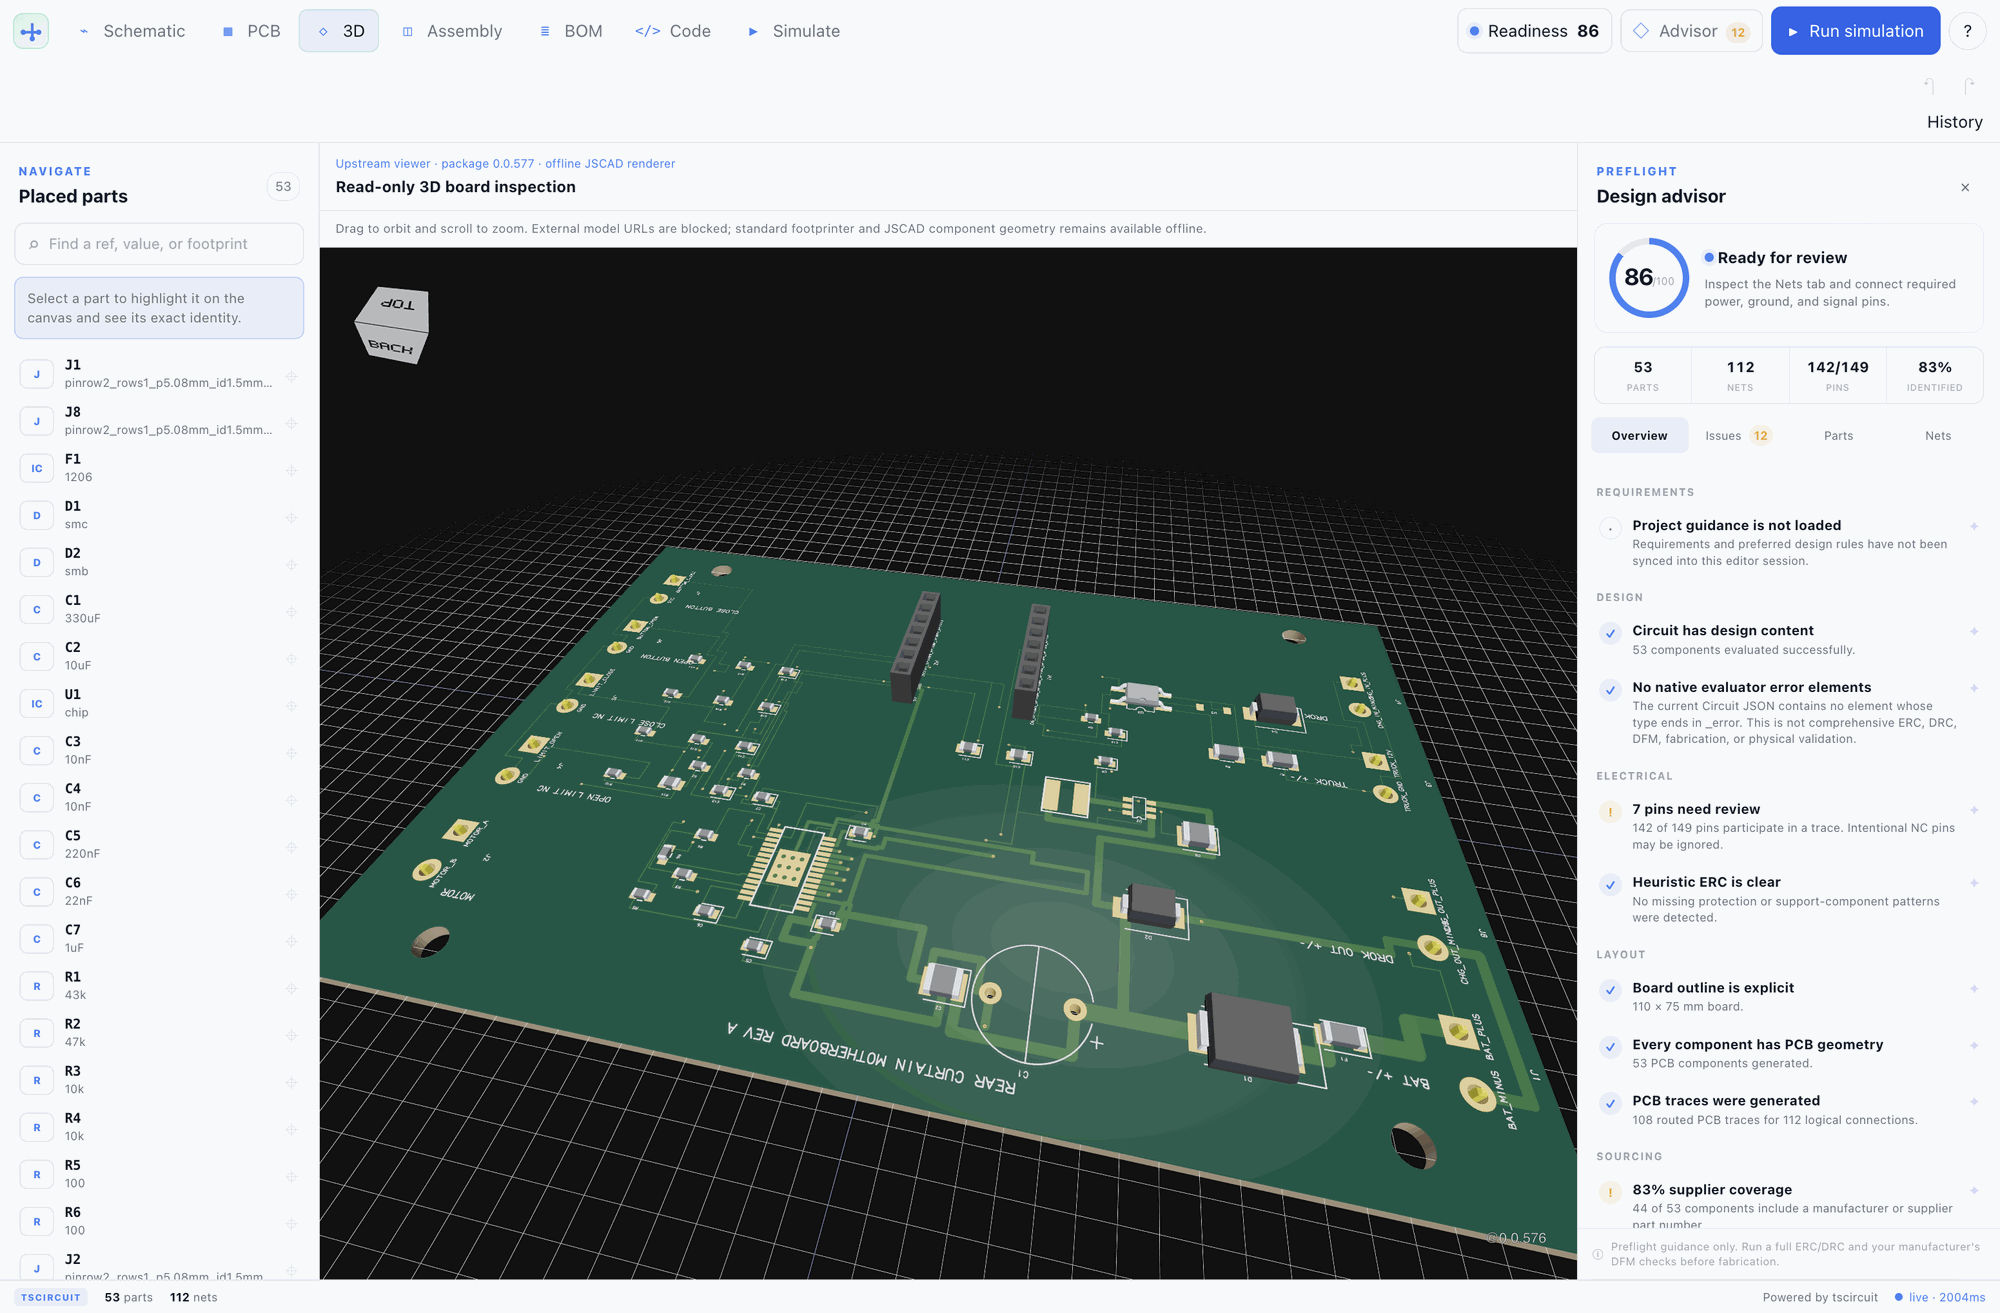Click the C badge icon for C1
2000x1313 pixels.
[x=37, y=609]
